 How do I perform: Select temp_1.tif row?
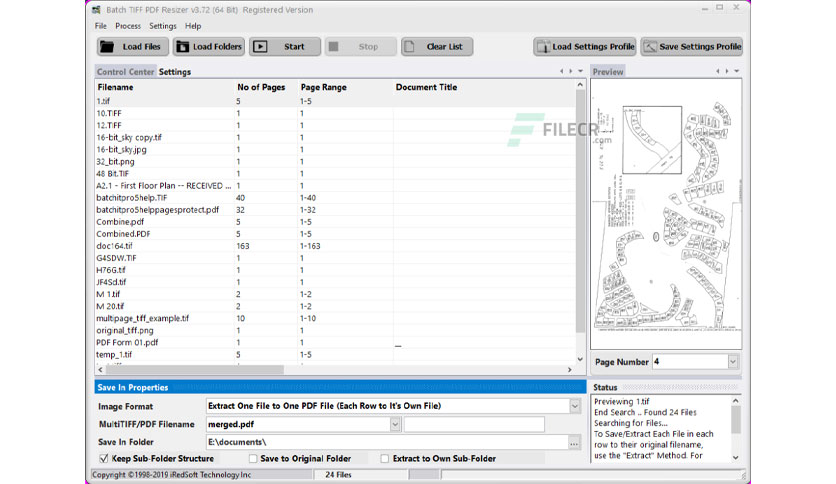coord(335,354)
